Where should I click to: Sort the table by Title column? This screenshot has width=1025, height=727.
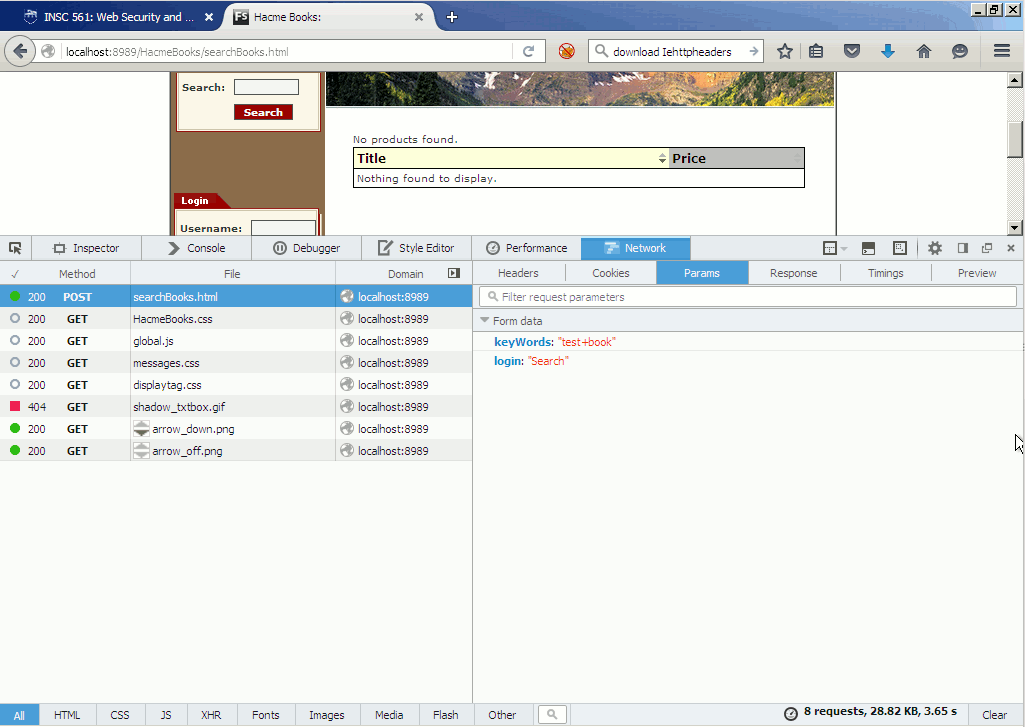511,158
